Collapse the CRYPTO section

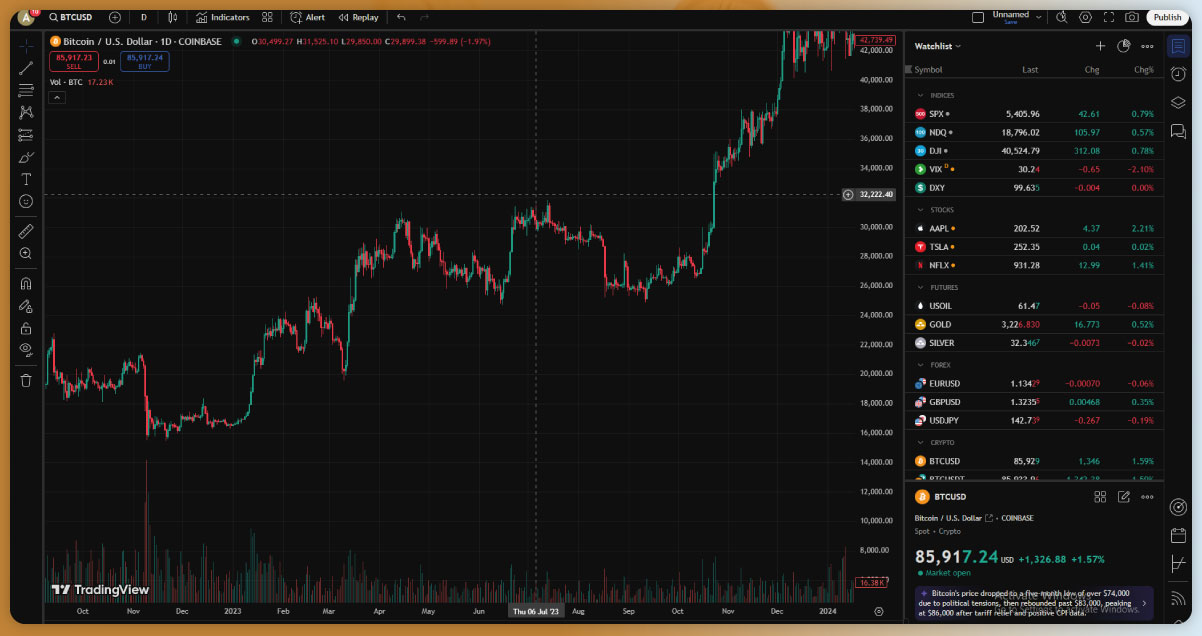(919, 442)
